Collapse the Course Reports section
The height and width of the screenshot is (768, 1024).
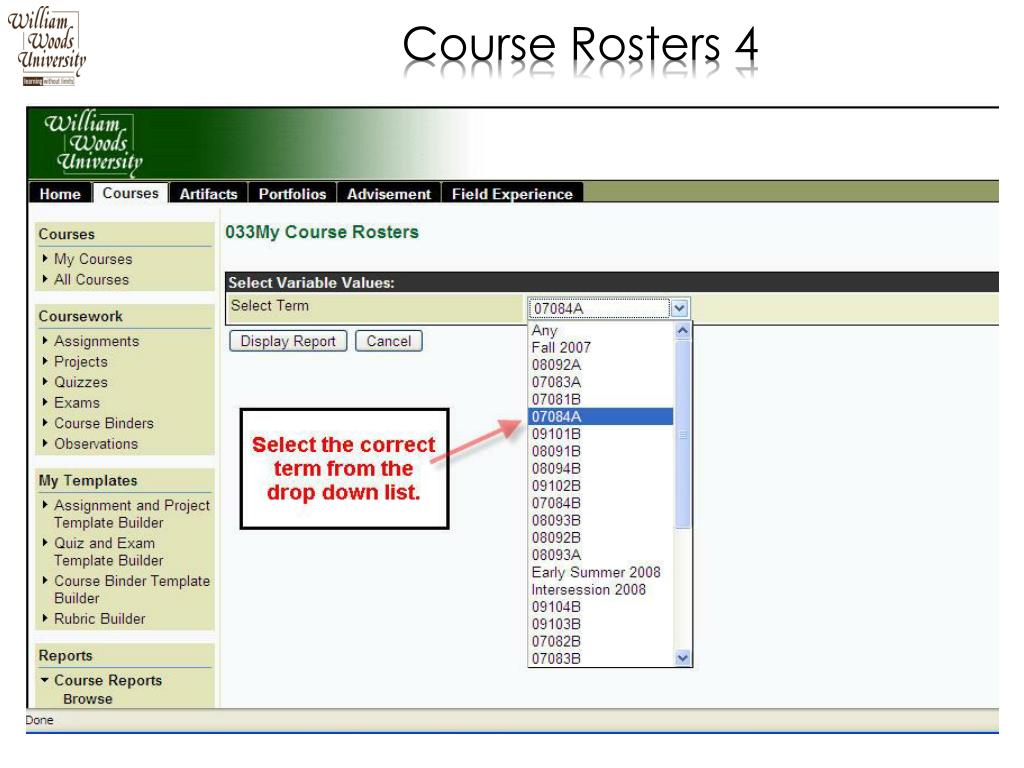click(x=44, y=680)
